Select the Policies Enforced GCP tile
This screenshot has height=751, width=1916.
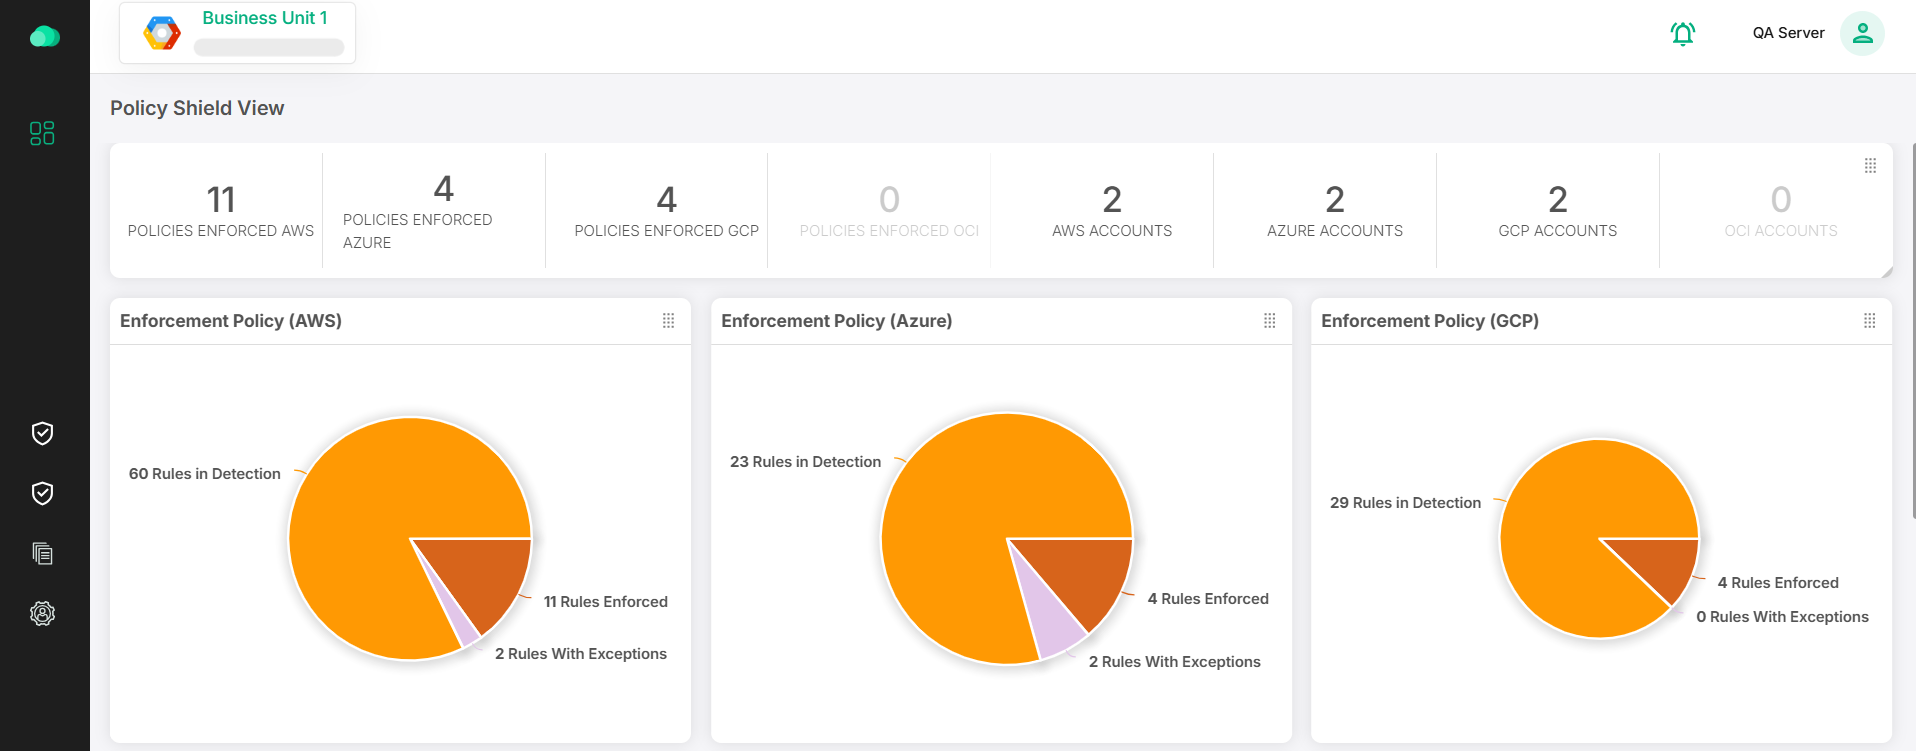click(x=666, y=211)
